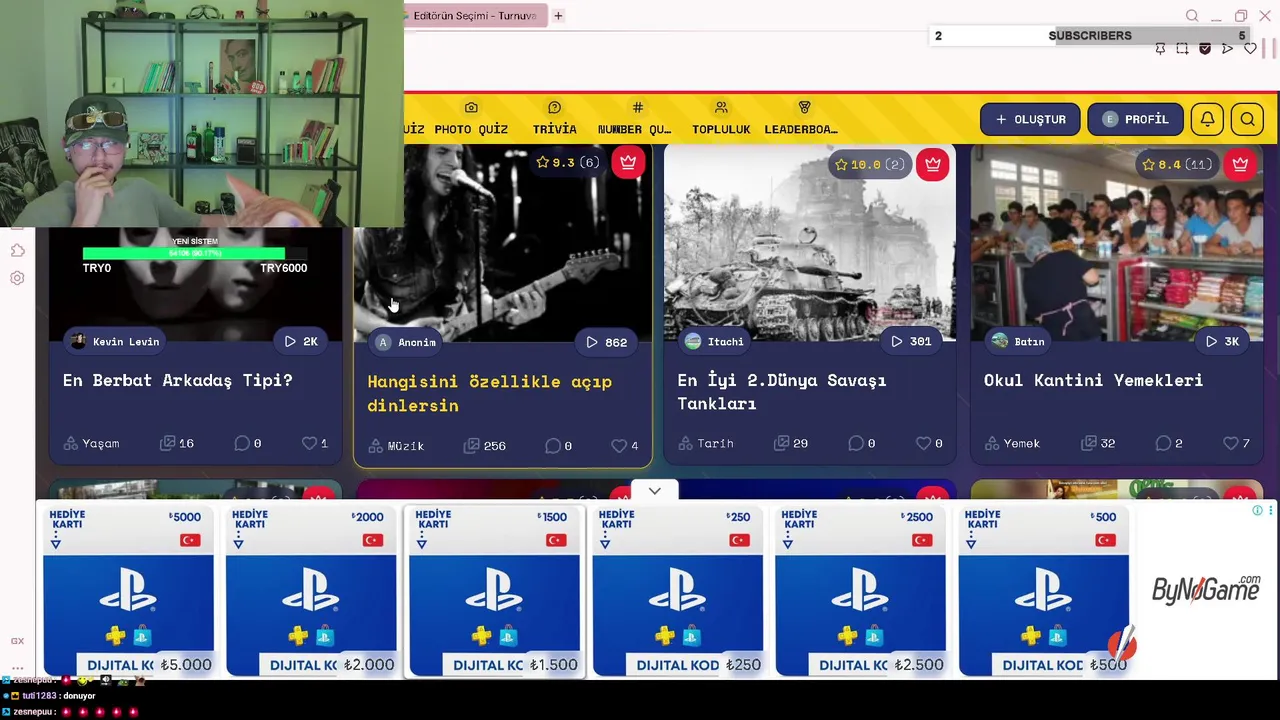Click the ad info icon
This screenshot has width=1280, height=720.
click(x=1257, y=510)
